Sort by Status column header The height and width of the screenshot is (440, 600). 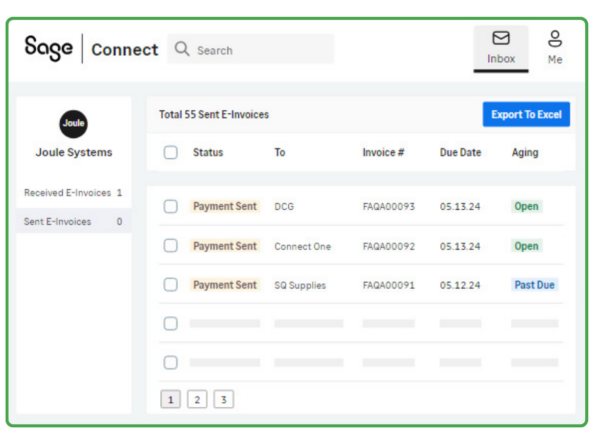point(208,153)
